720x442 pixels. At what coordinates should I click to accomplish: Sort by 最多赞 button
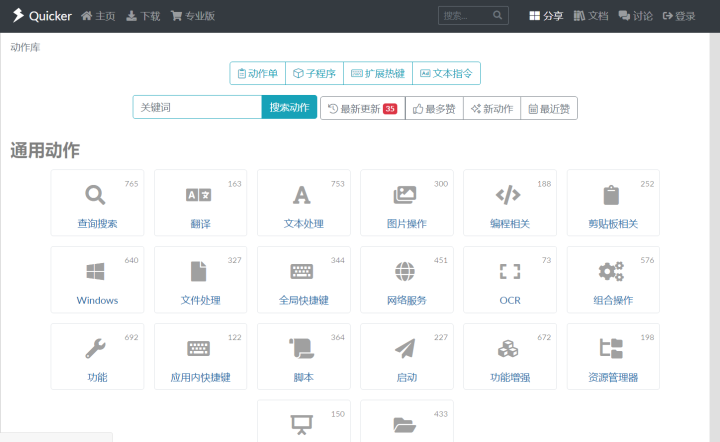tap(434, 108)
